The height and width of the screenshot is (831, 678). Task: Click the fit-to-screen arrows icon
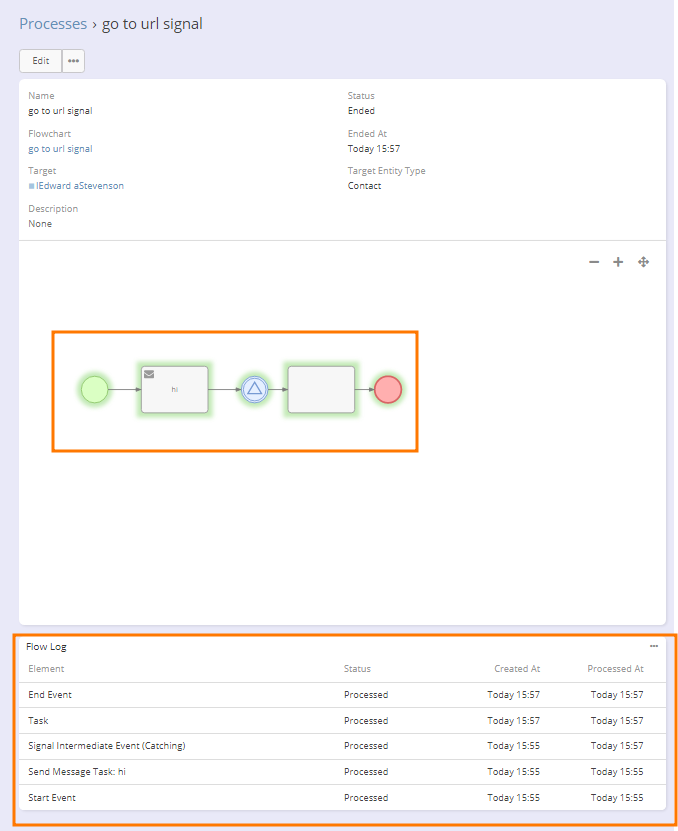click(x=644, y=262)
